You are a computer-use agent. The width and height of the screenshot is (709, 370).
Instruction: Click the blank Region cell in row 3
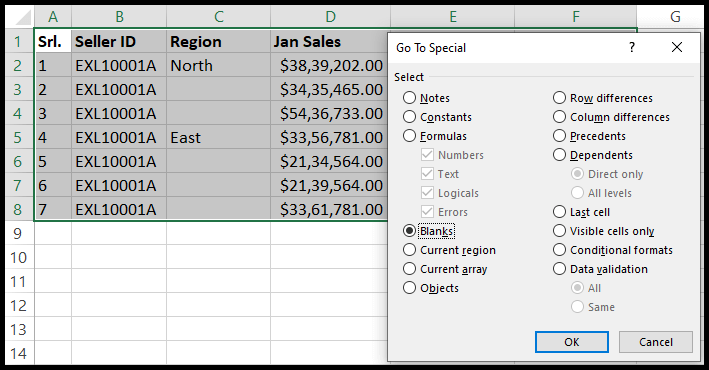tap(218, 90)
